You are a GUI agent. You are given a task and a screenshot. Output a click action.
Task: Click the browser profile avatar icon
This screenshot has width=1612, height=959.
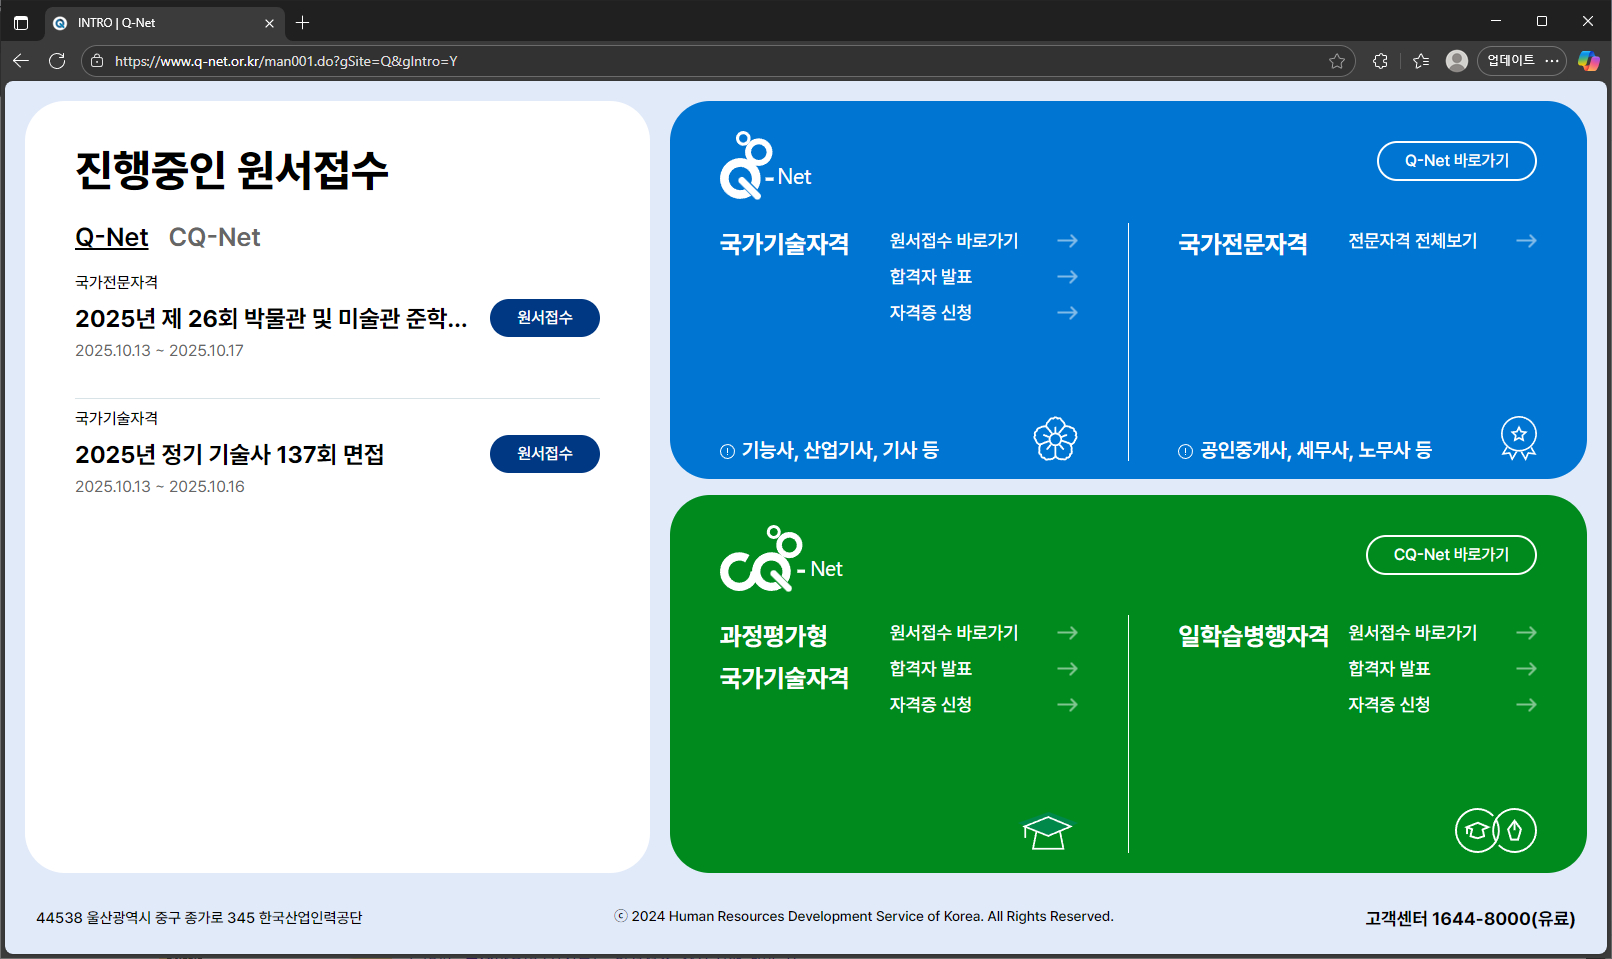[x=1456, y=61]
